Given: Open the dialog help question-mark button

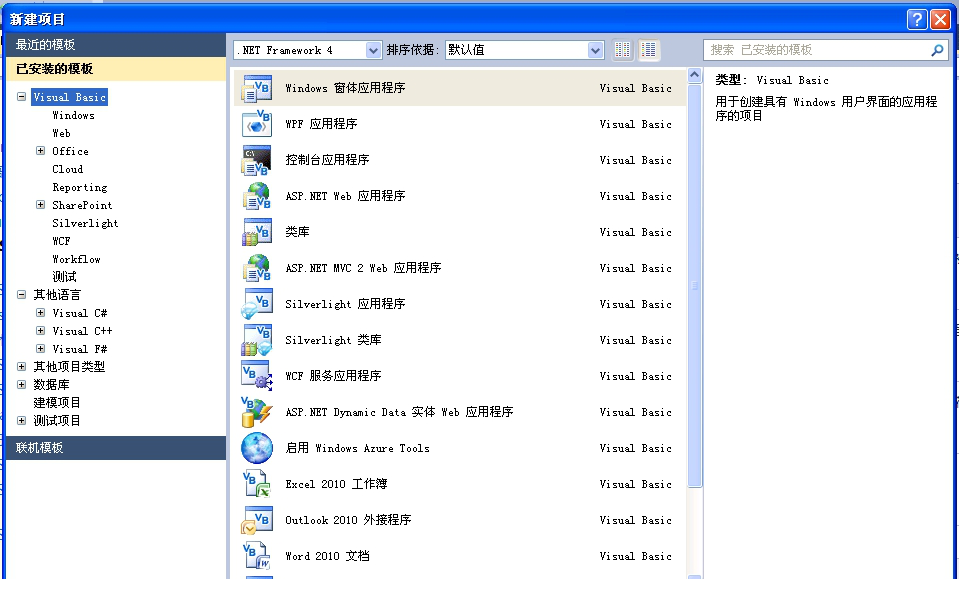Looking at the screenshot, I should tap(916, 20).
